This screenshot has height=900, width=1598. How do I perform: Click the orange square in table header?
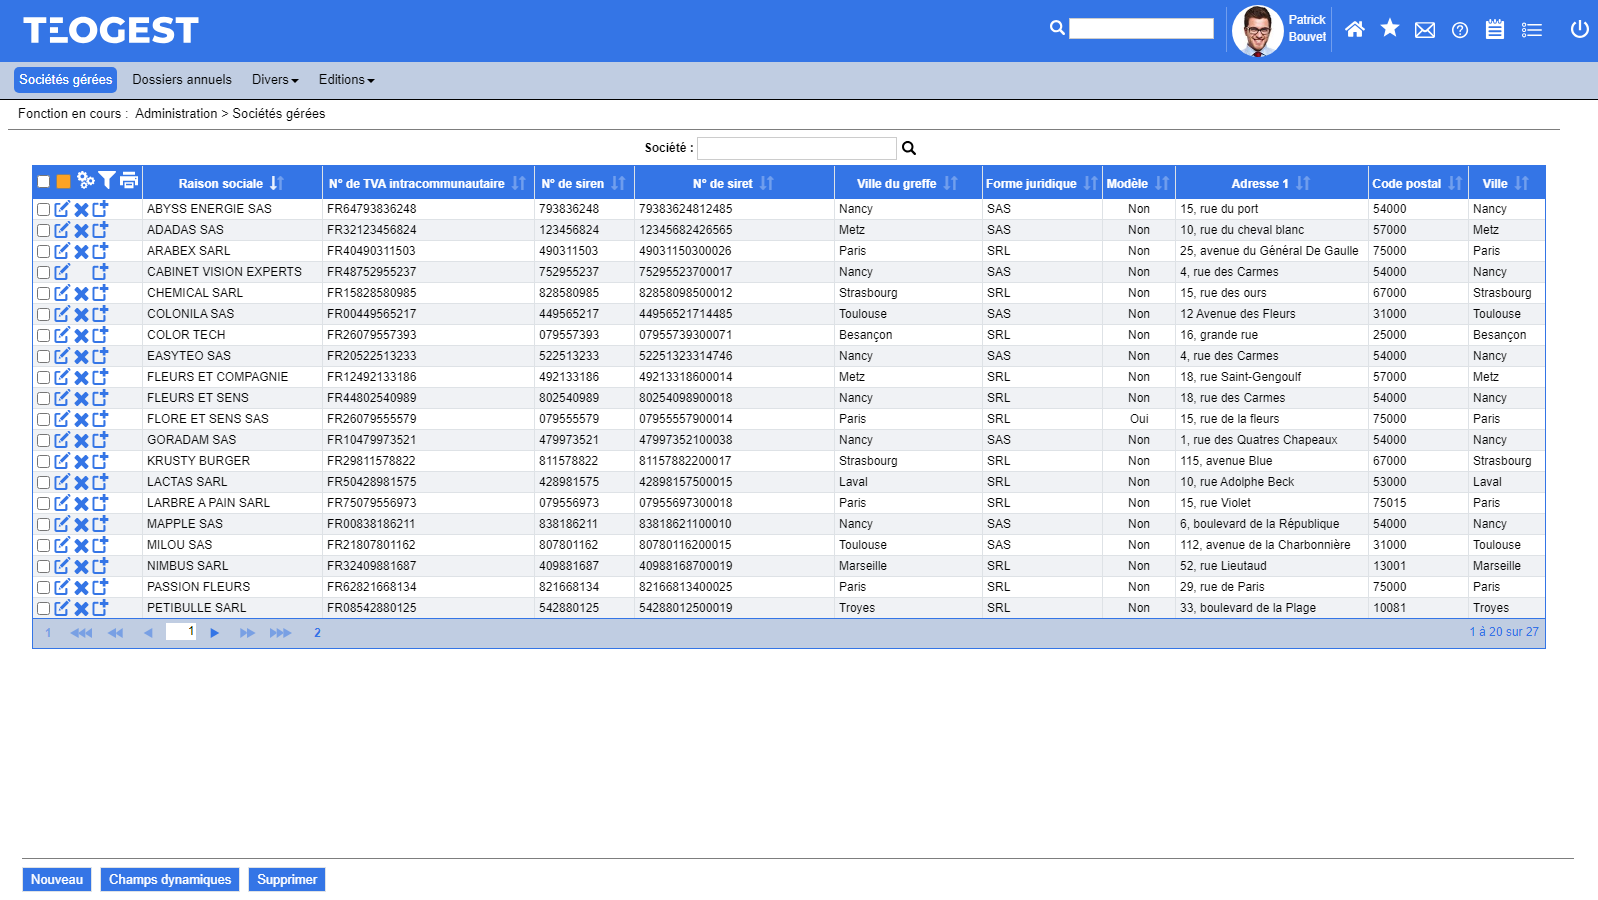coord(64,182)
